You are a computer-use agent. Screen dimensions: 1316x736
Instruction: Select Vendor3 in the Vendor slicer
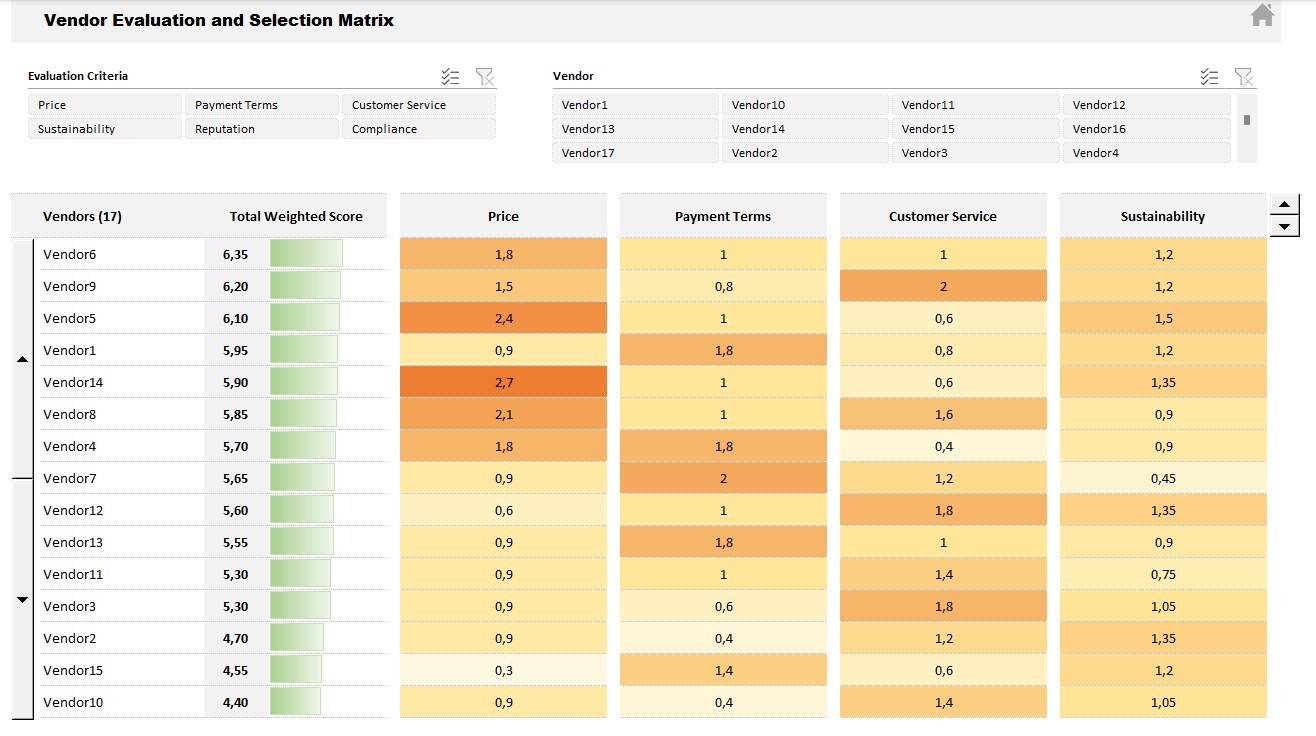pos(975,153)
